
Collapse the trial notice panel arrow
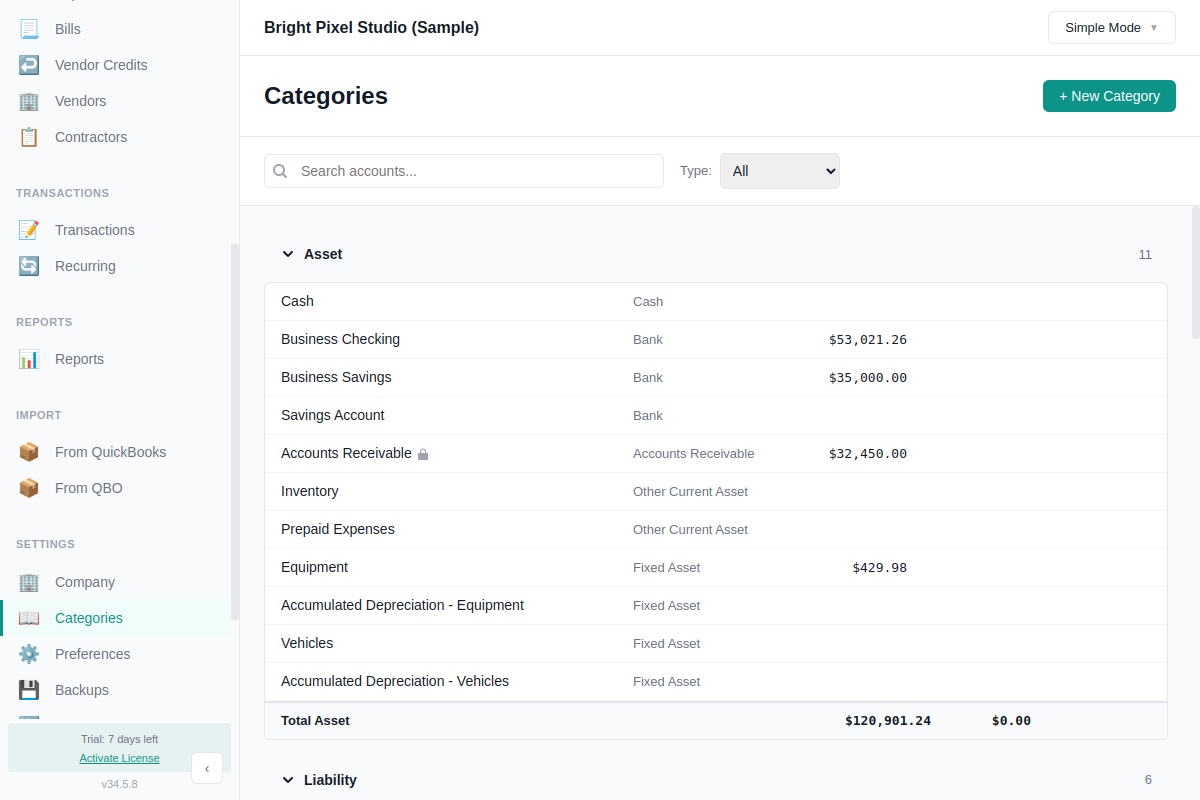(207, 768)
